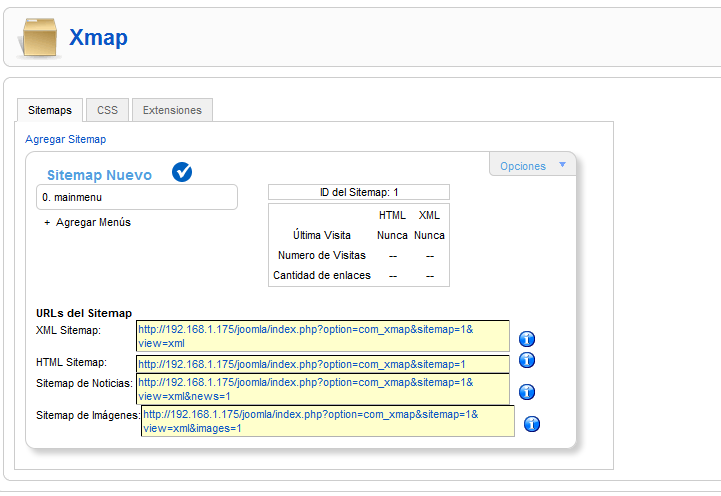Screen dimensions: 721x496
Task: Select the 0. mainmenu item
Action: [137, 197]
